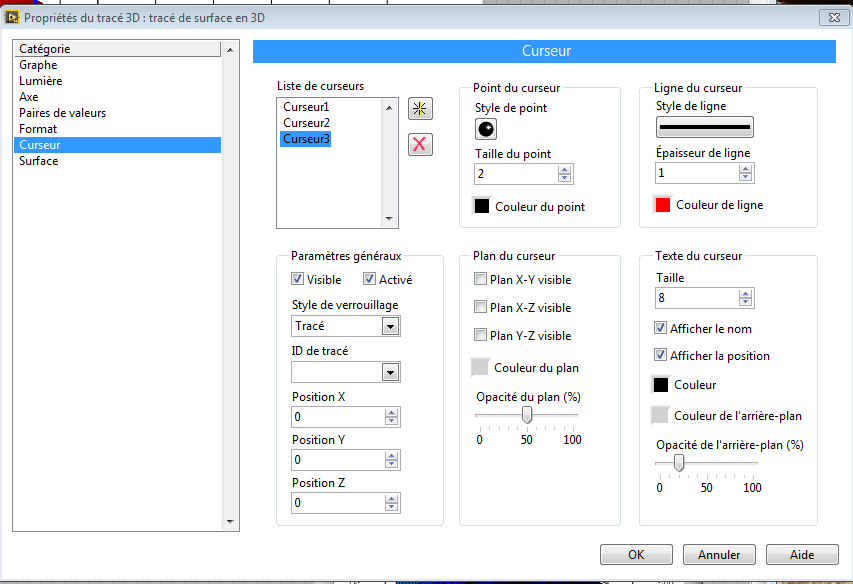Decrease the Position Z value
This screenshot has width=853, height=584.
[392, 507]
